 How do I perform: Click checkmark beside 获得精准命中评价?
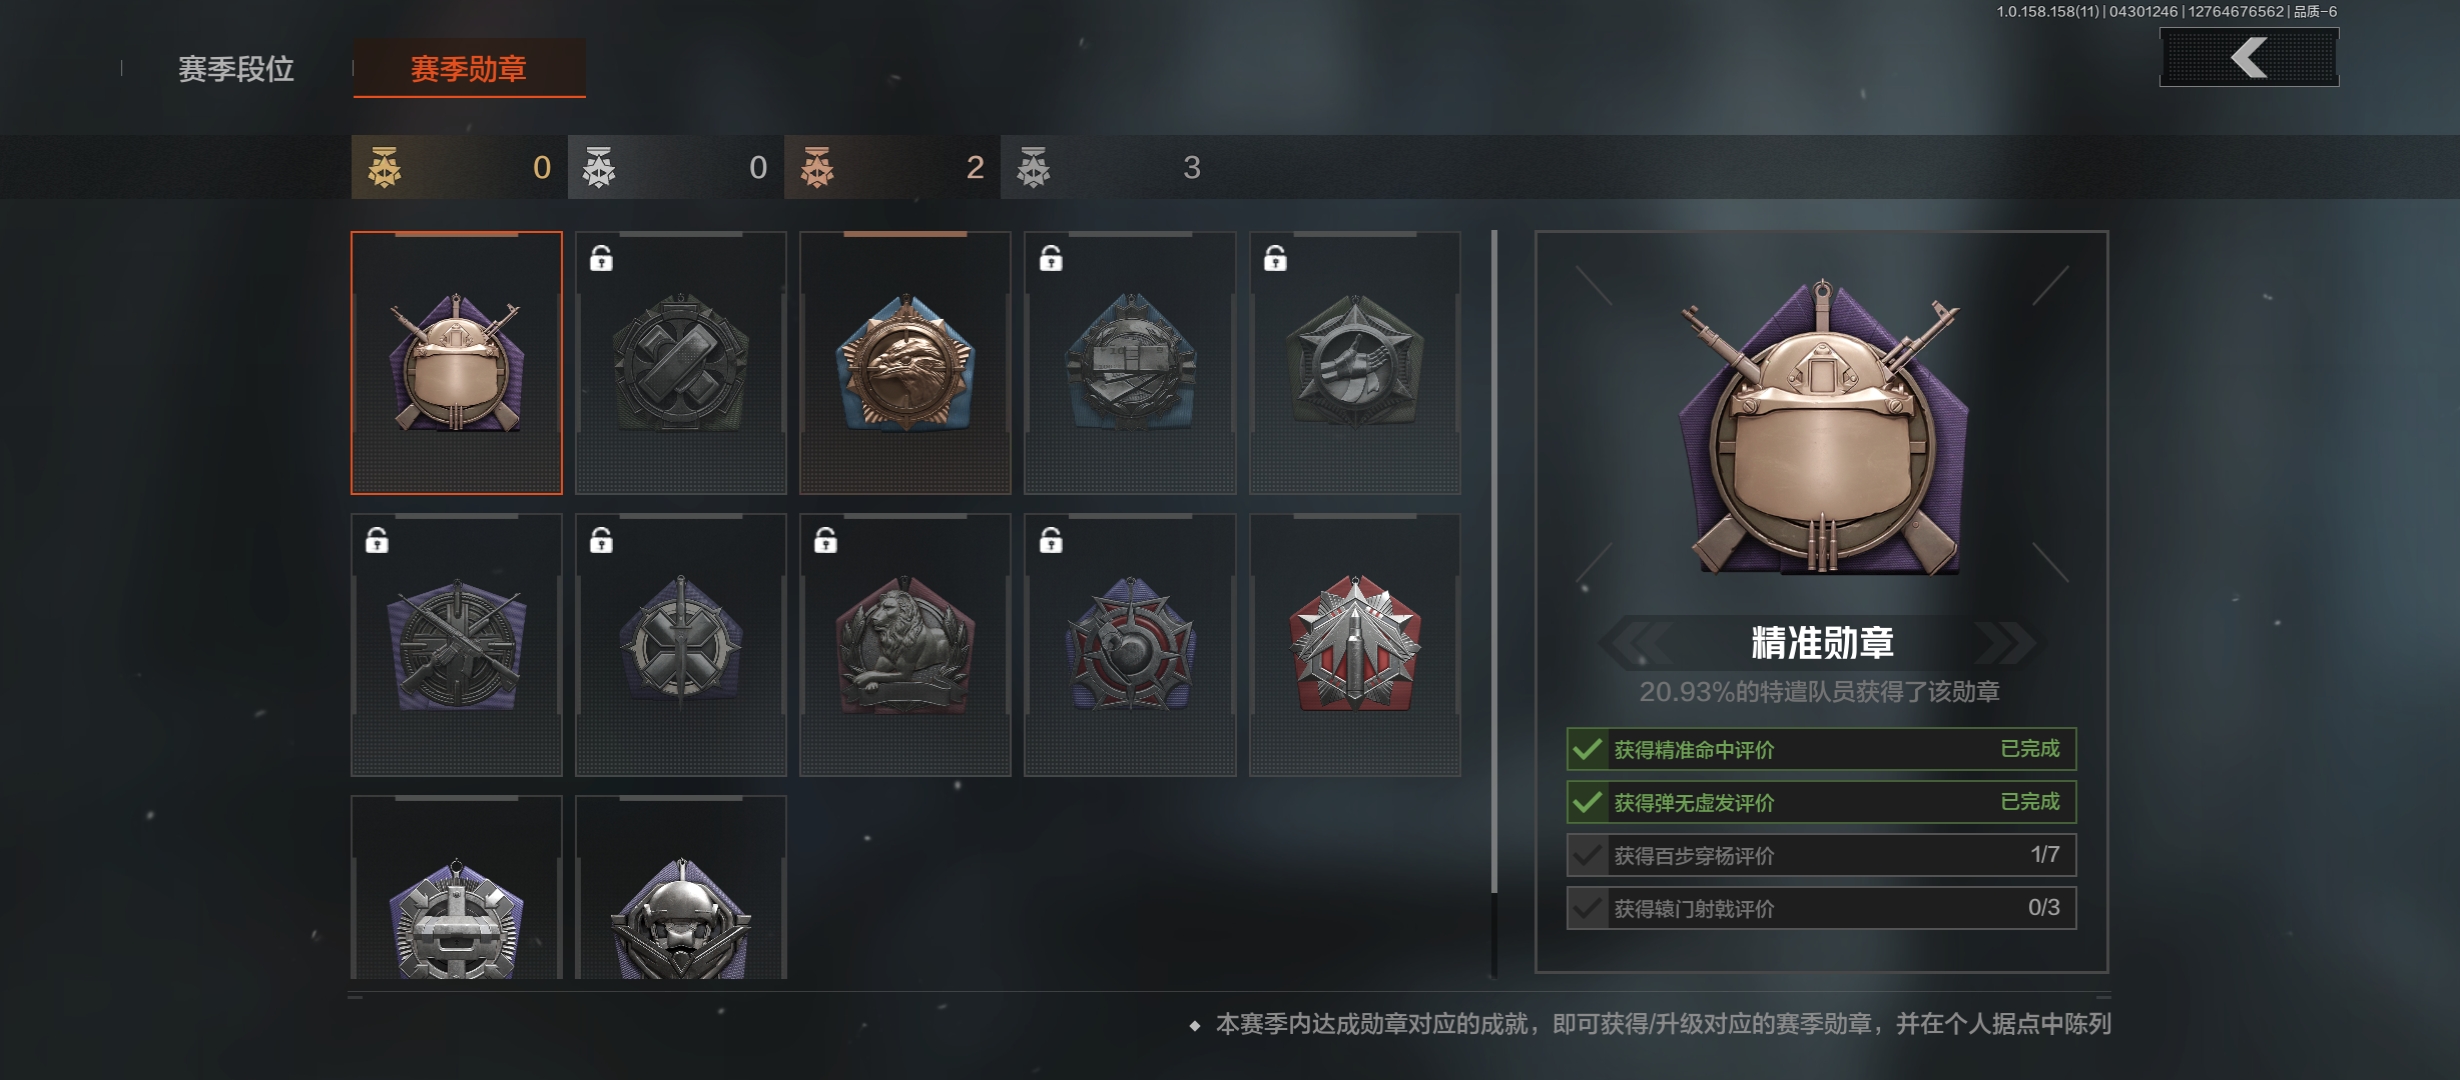click(x=1587, y=749)
